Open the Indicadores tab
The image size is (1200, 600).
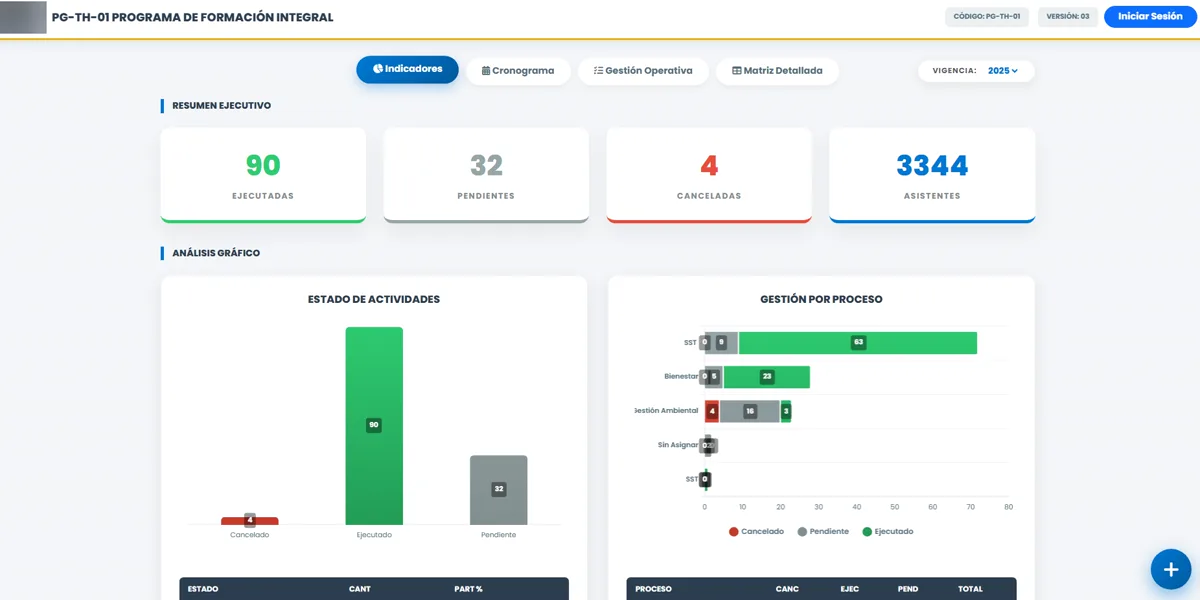point(407,69)
